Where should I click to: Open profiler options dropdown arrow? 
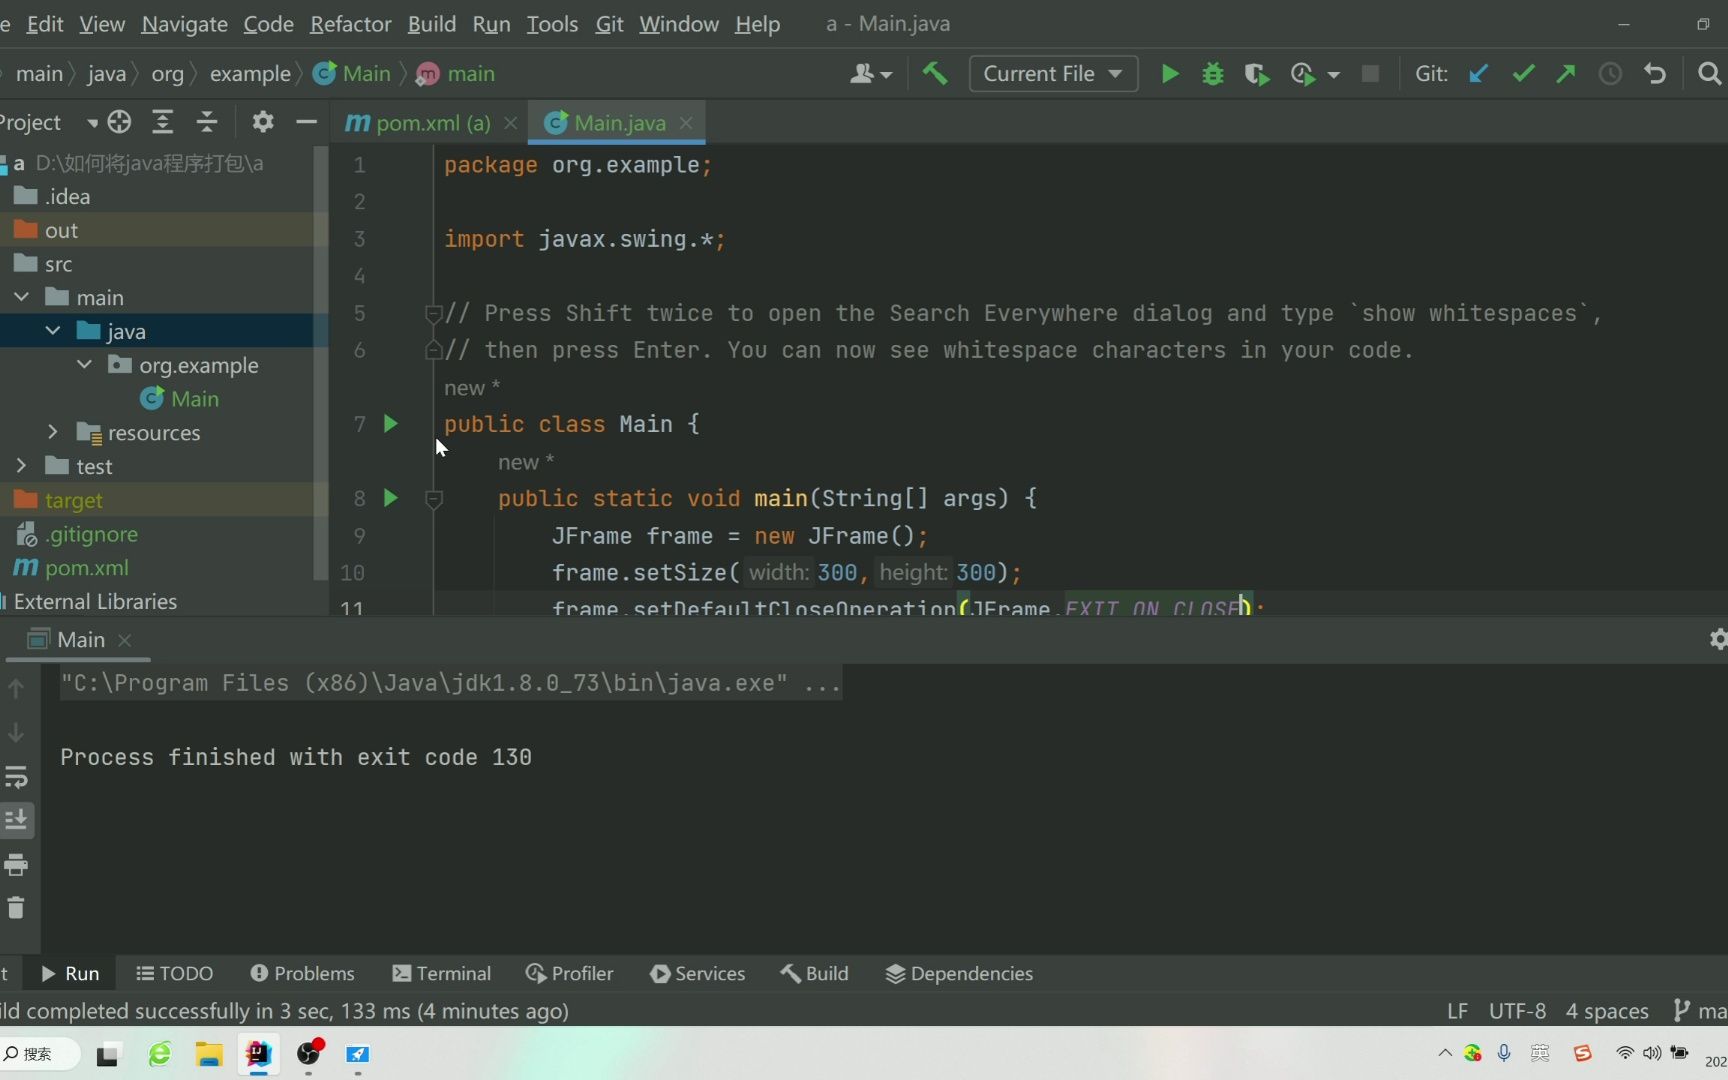click(x=1333, y=75)
